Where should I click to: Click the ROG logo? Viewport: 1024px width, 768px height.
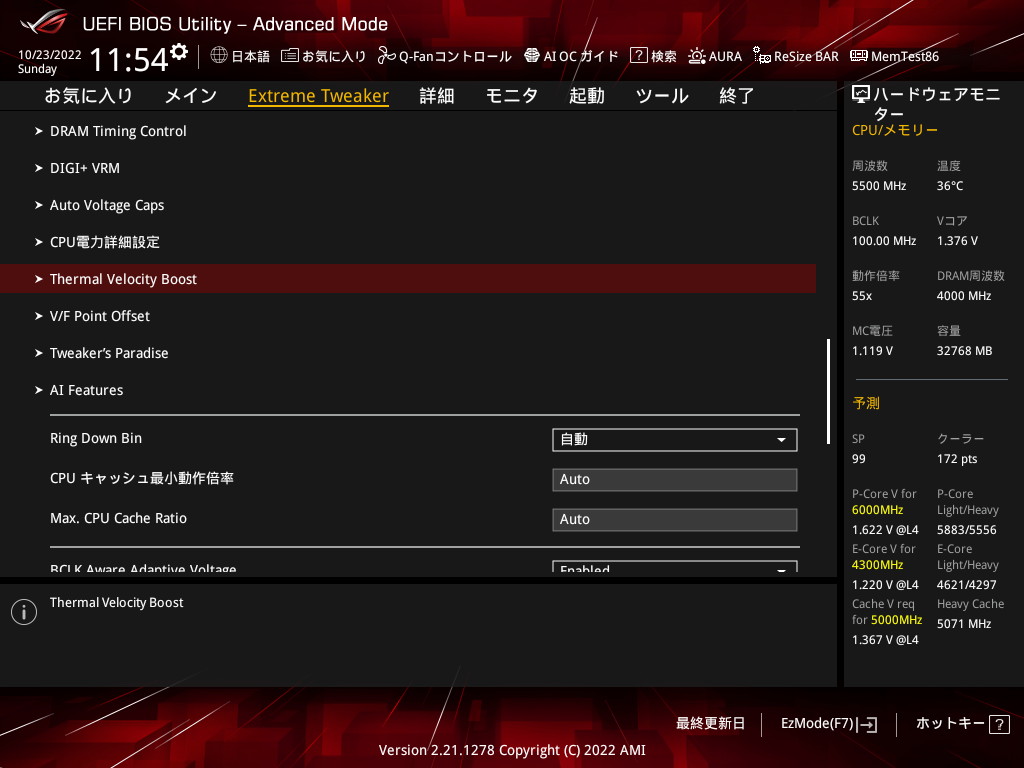click(x=44, y=23)
